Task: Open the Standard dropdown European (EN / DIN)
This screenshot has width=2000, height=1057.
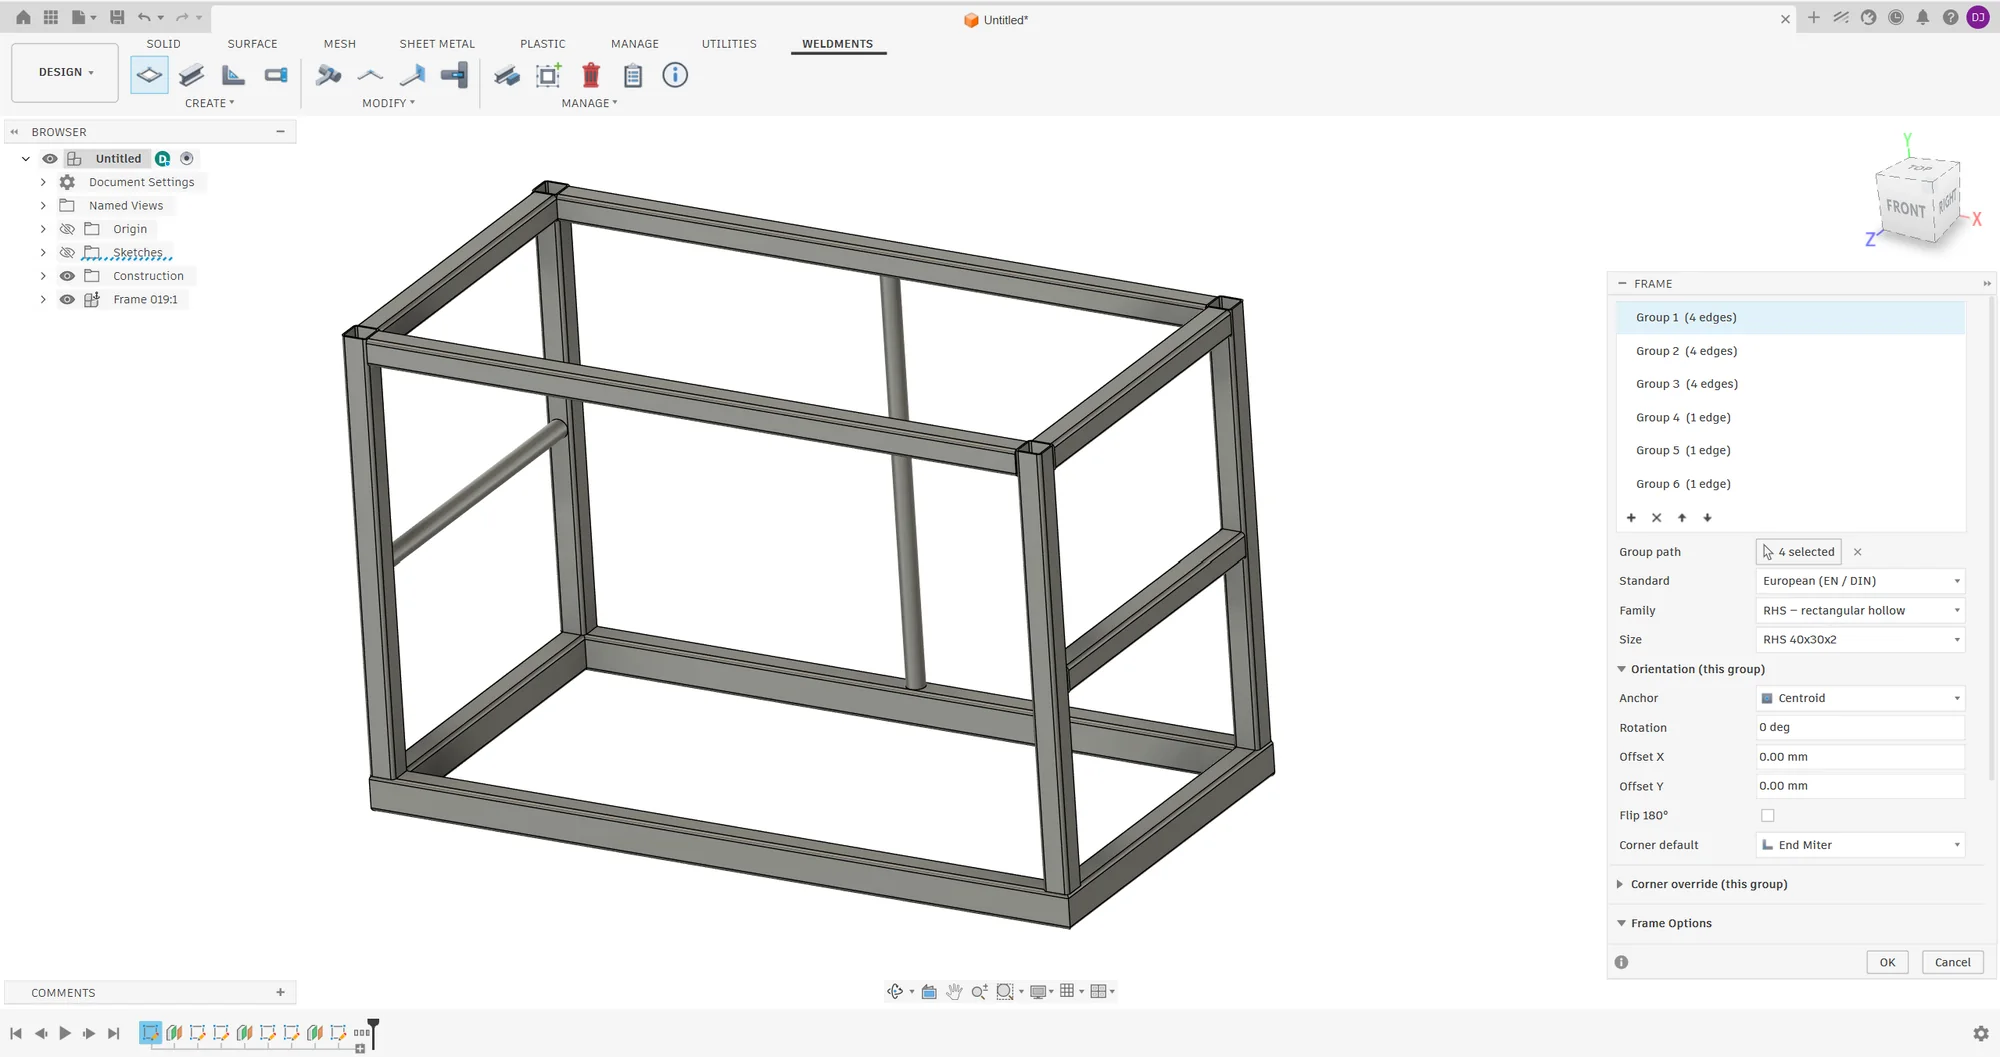Action: pyautogui.click(x=1860, y=581)
